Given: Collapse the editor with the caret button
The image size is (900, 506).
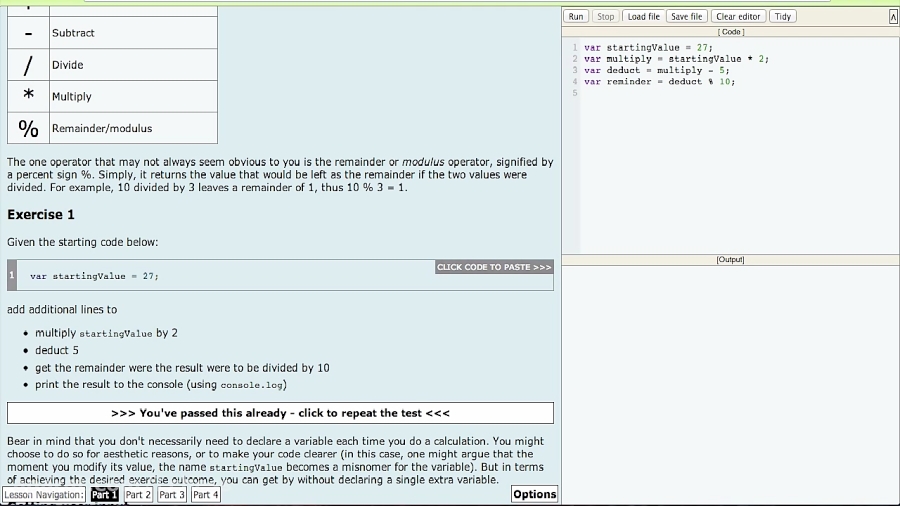Looking at the screenshot, I should click(x=893, y=16).
